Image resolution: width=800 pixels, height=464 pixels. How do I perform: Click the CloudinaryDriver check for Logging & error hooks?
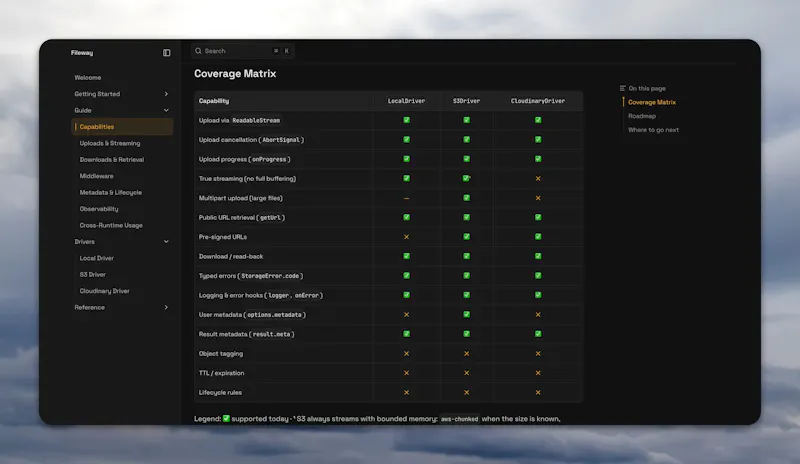click(538, 295)
